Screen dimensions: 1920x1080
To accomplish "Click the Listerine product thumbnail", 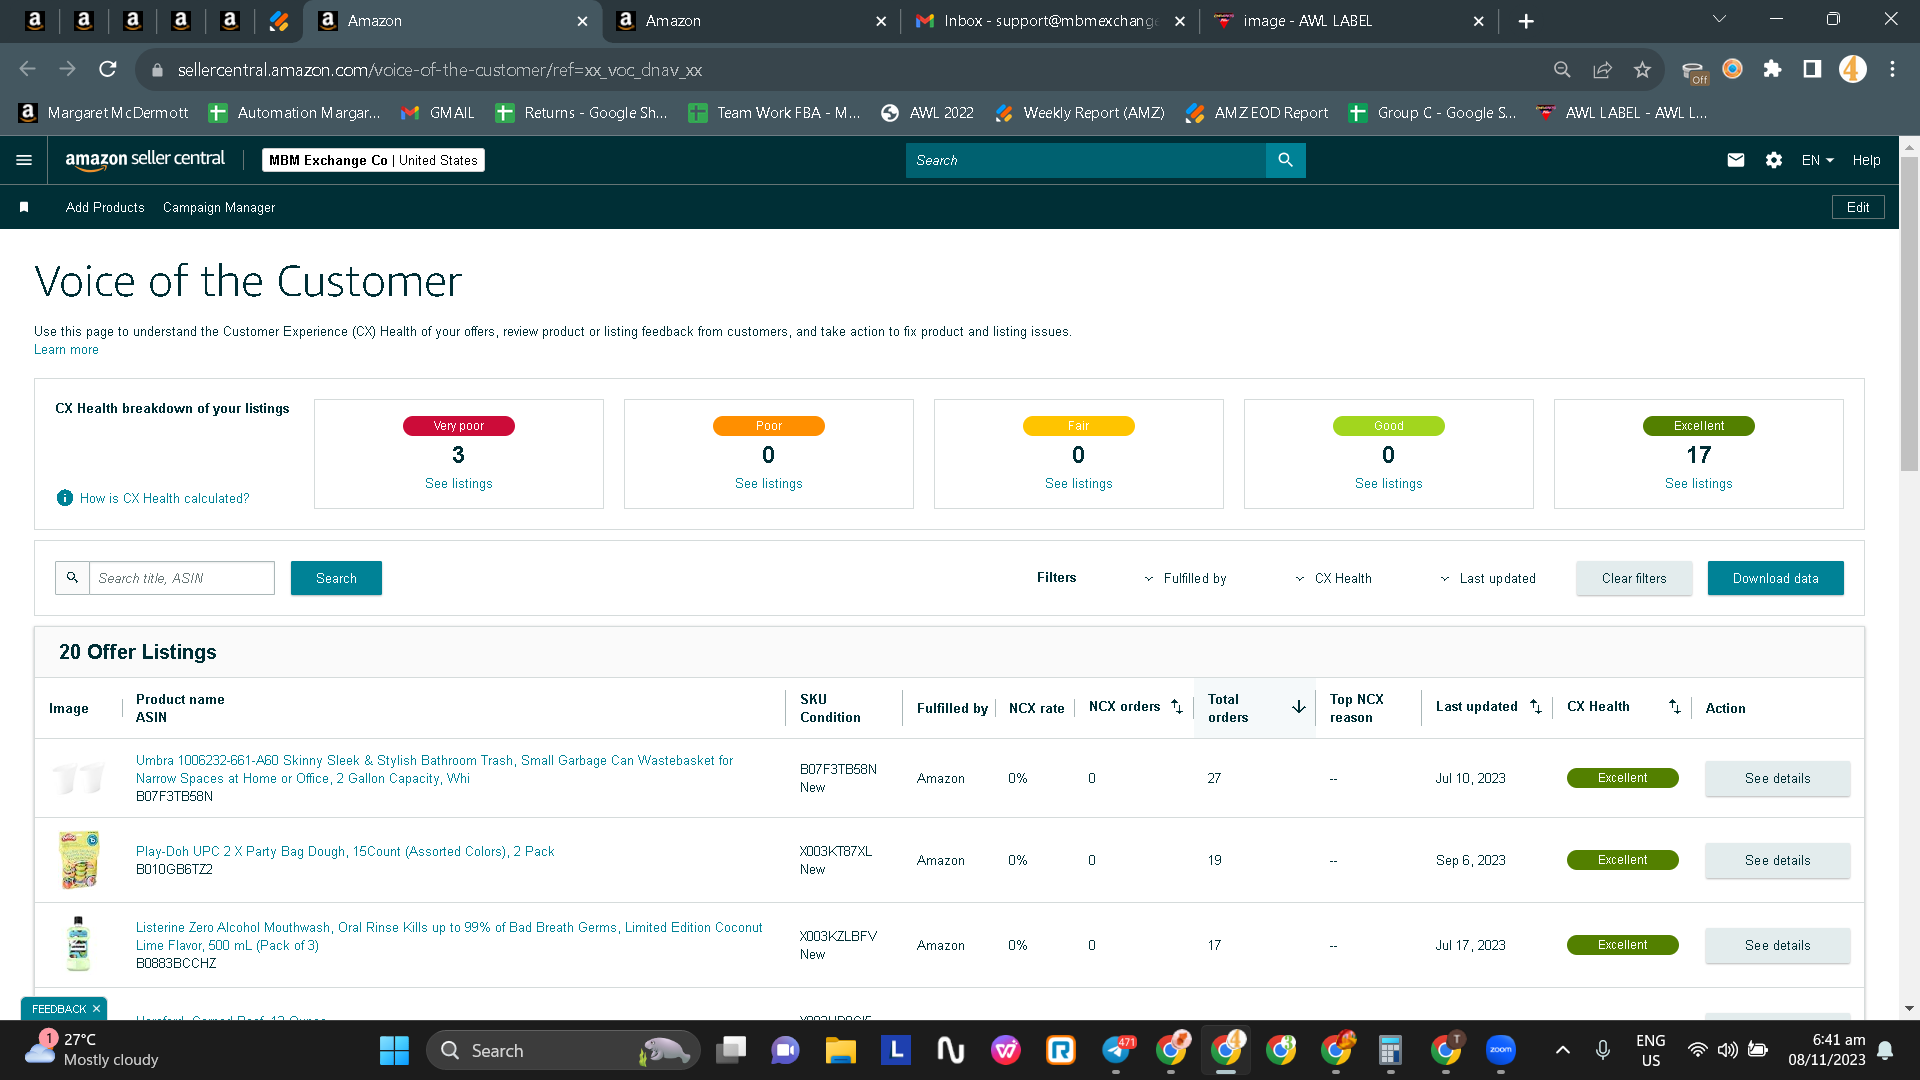I will click(79, 945).
